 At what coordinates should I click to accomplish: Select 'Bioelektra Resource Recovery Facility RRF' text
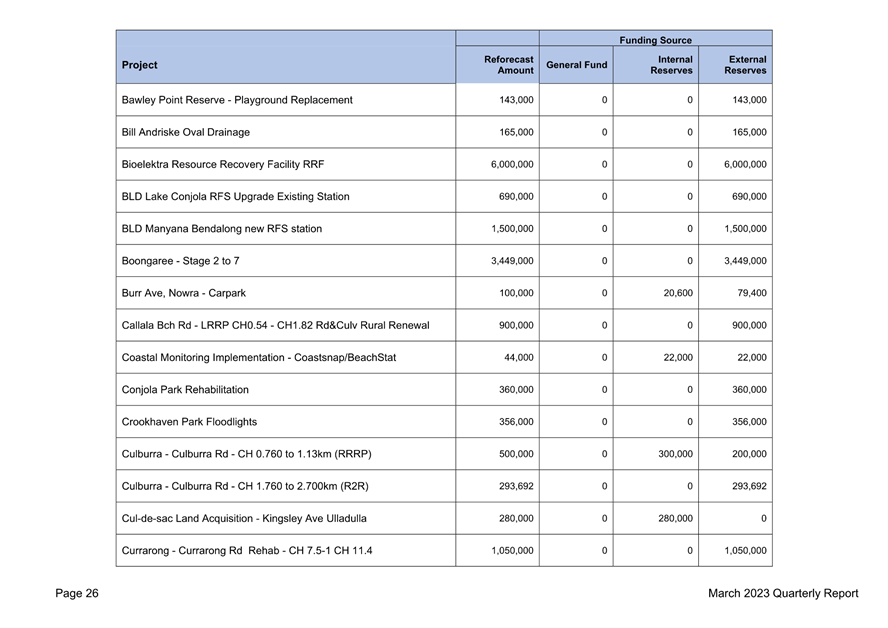(x=223, y=164)
